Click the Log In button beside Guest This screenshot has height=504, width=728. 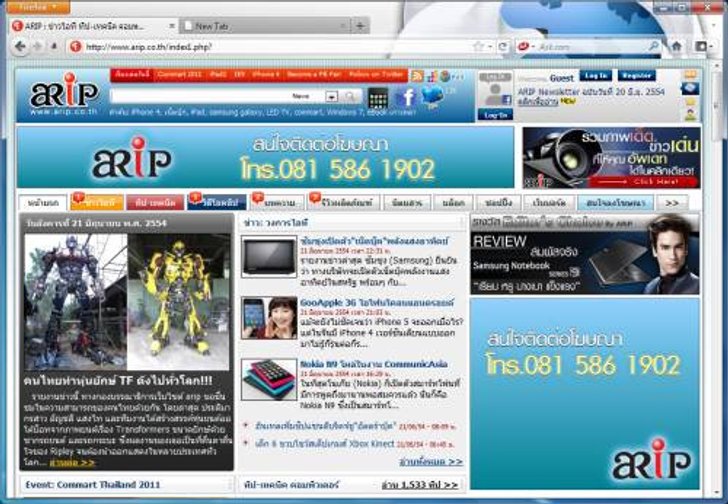[x=596, y=75]
